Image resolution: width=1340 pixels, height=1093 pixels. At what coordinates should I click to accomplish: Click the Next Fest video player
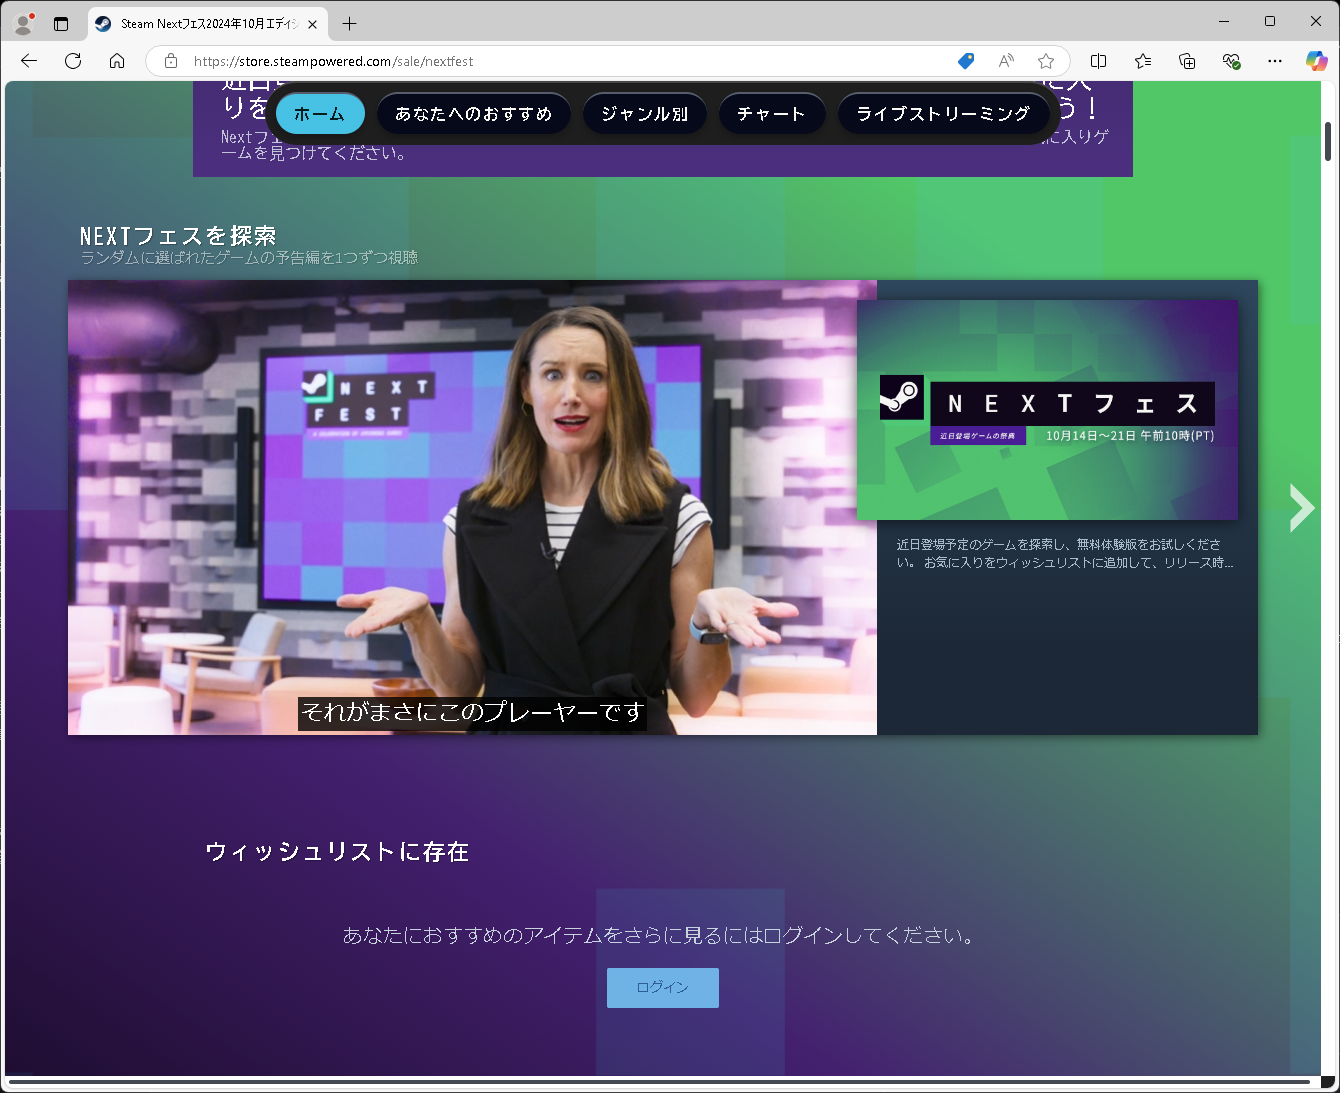pos(470,508)
